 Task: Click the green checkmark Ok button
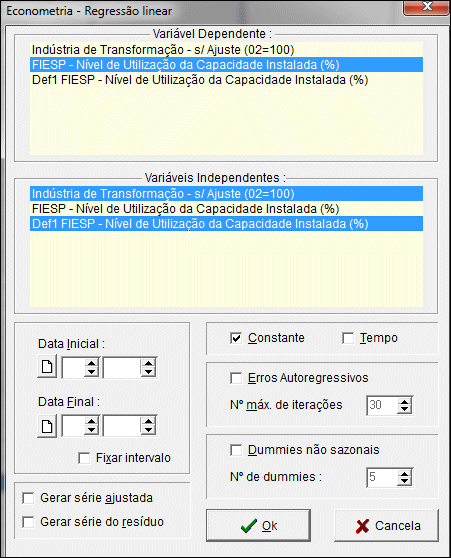coord(258,526)
